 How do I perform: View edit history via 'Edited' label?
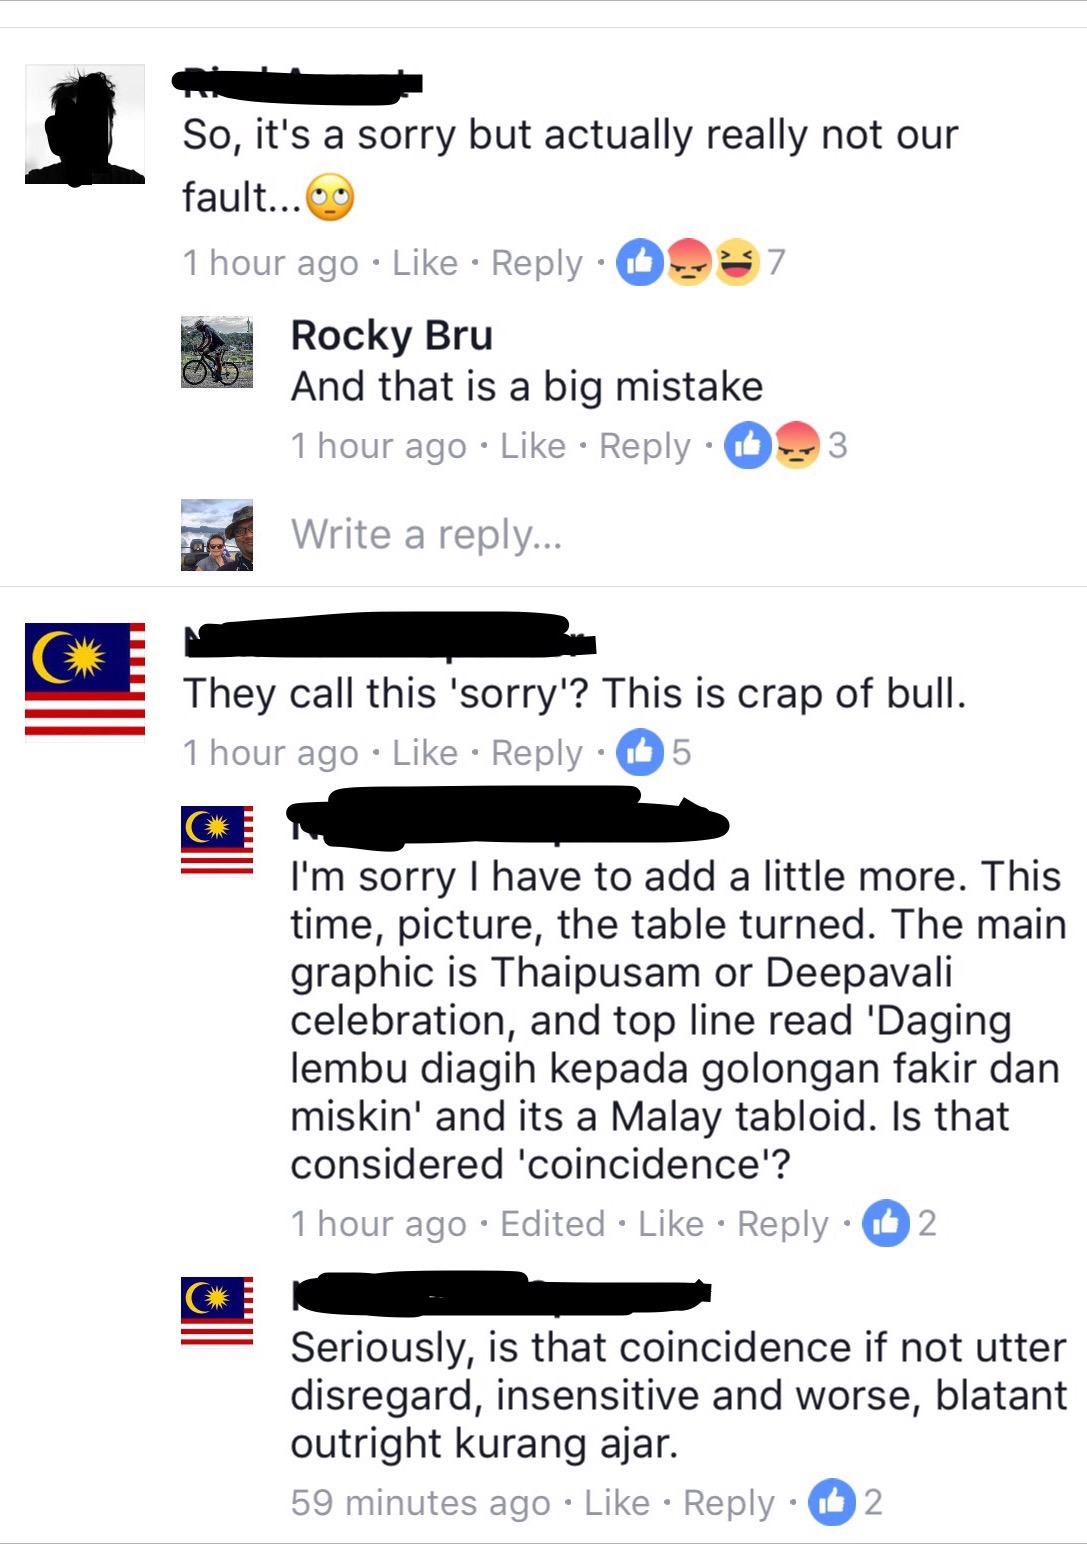553,1224
